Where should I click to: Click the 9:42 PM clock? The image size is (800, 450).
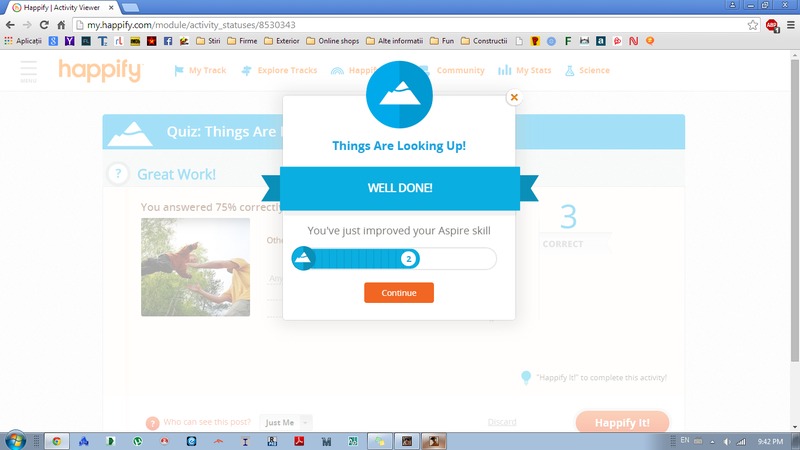pyautogui.click(x=770, y=441)
